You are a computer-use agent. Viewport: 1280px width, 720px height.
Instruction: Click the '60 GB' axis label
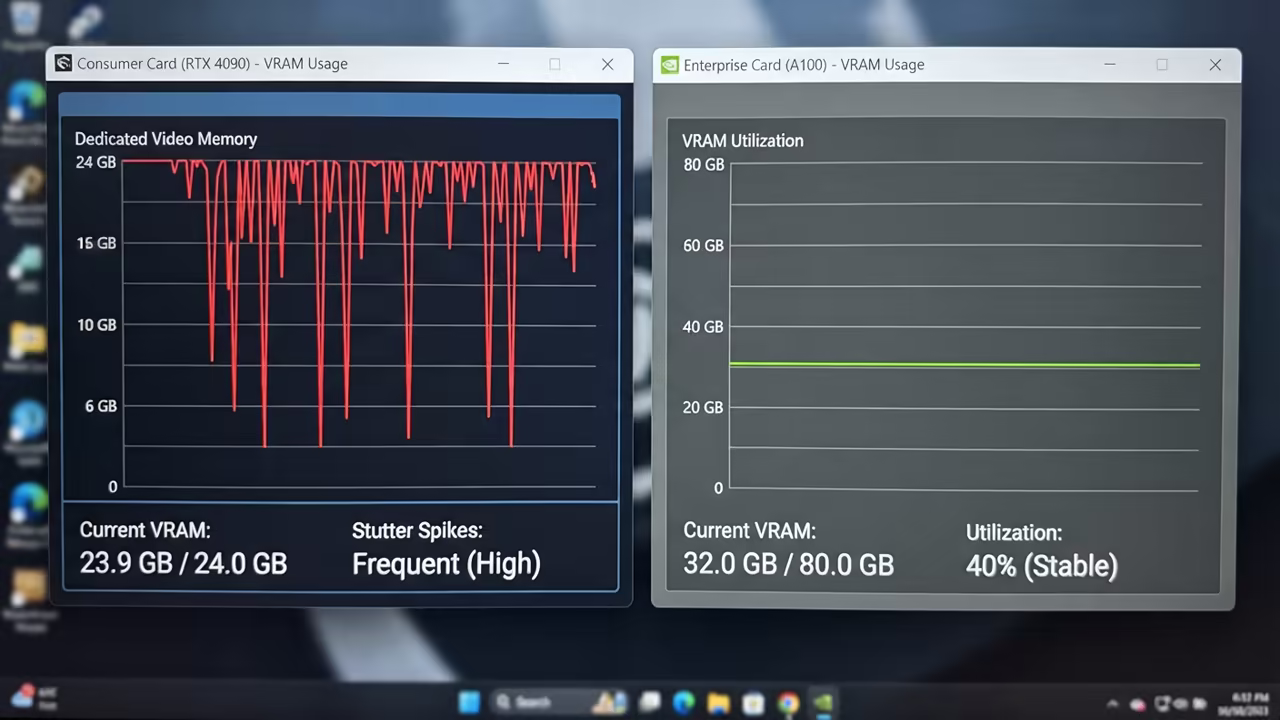[704, 246]
